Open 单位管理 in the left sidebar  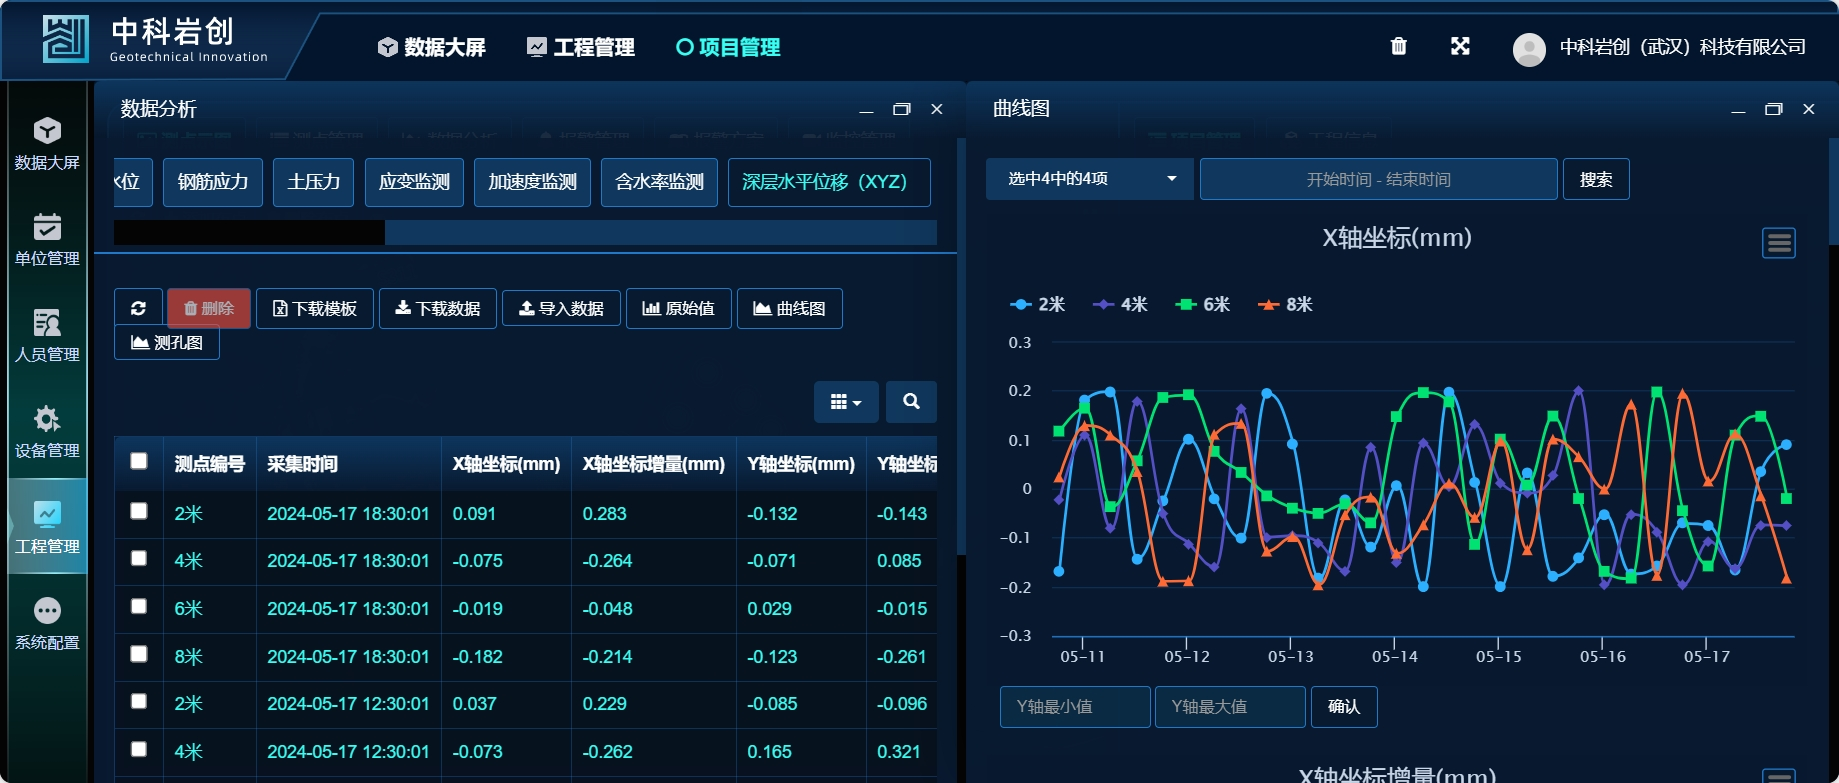tap(47, 240)
